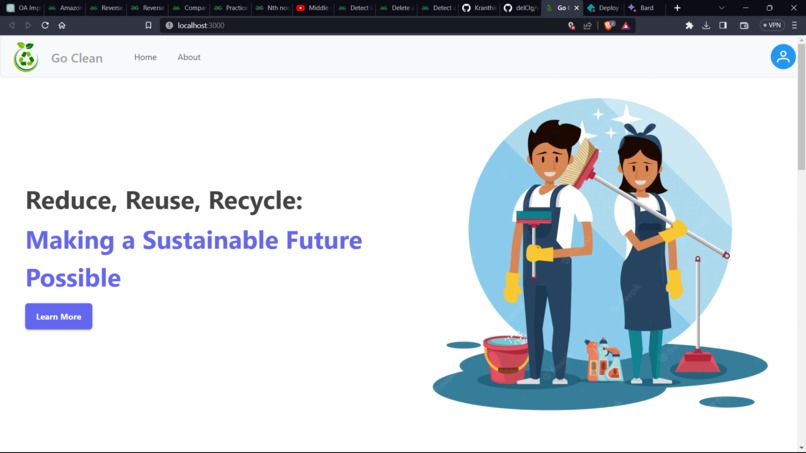The image size is (806, 453).
Task: Click the cleaning crew illustration
Action: point(600,255)
